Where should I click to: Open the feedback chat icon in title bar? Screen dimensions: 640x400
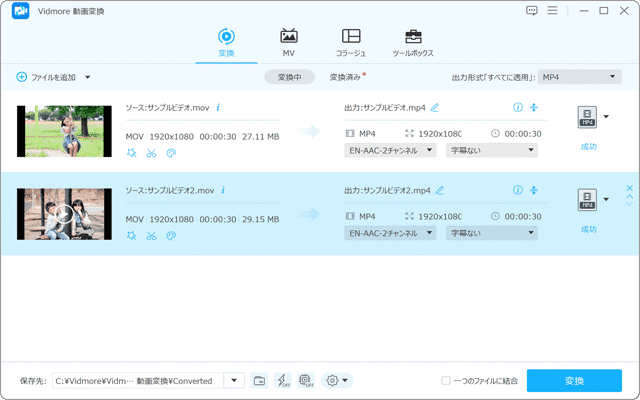(x=531, y=11)
